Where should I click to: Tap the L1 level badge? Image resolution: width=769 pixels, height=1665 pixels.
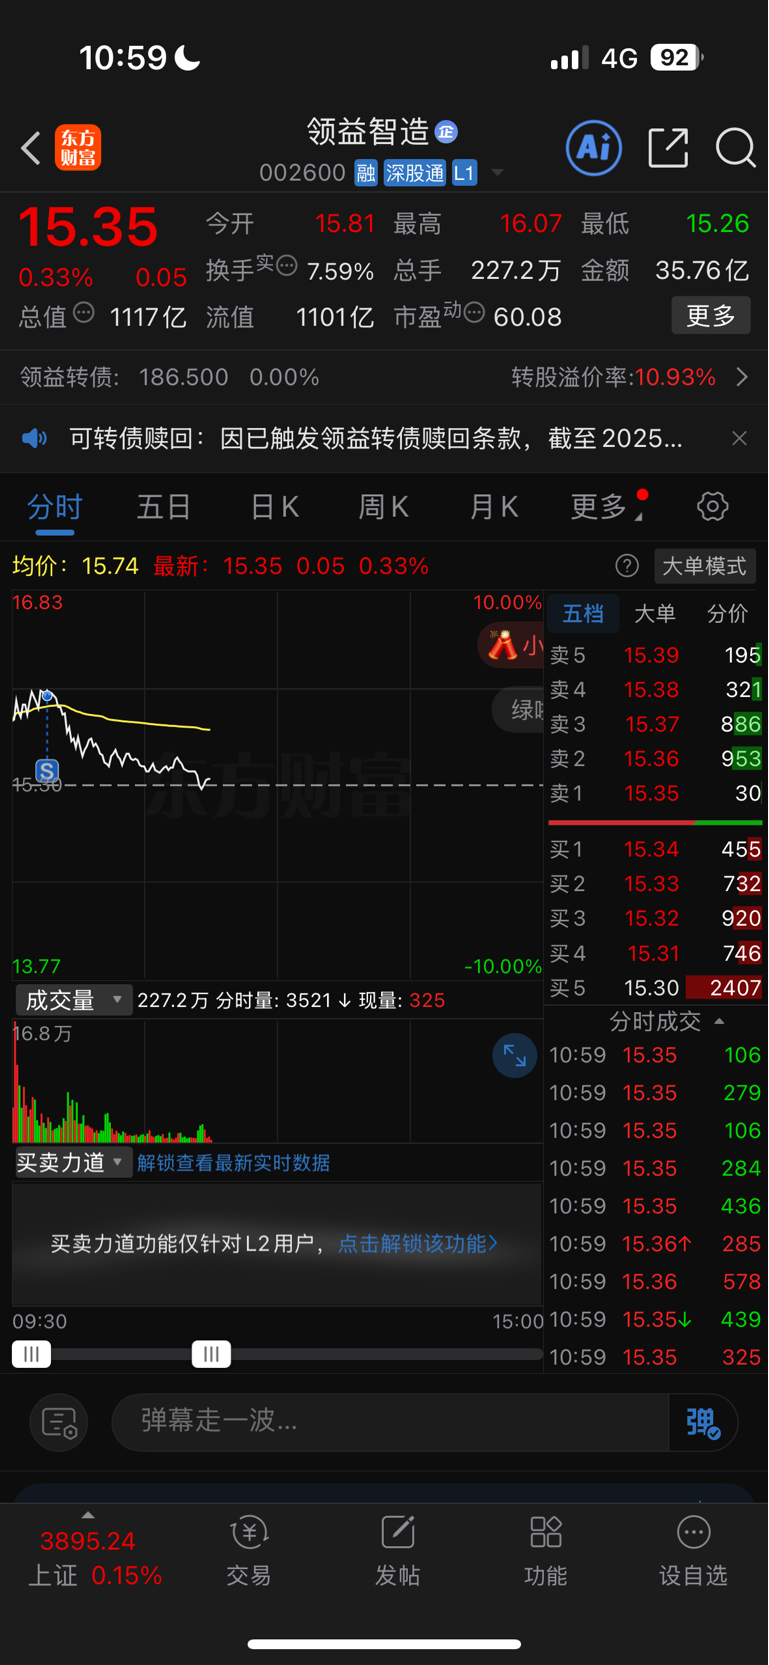click(464, 173)
